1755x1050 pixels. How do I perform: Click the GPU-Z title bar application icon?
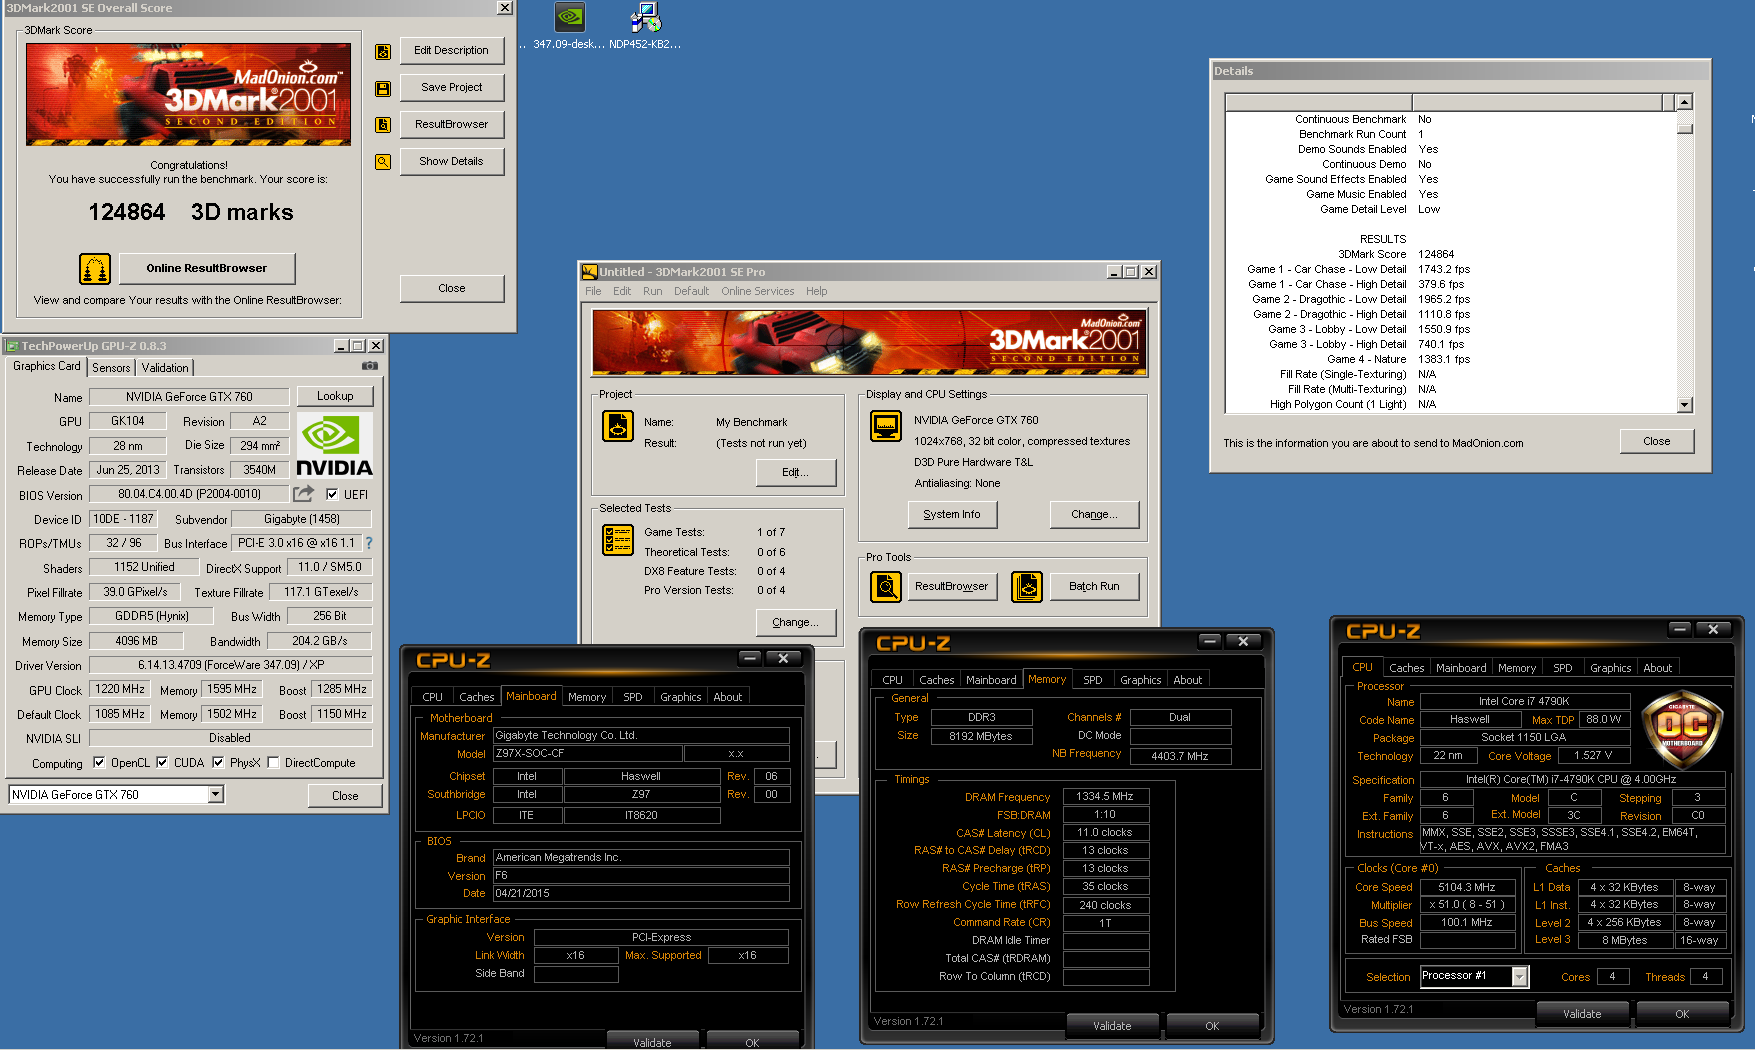pos(13,346)
